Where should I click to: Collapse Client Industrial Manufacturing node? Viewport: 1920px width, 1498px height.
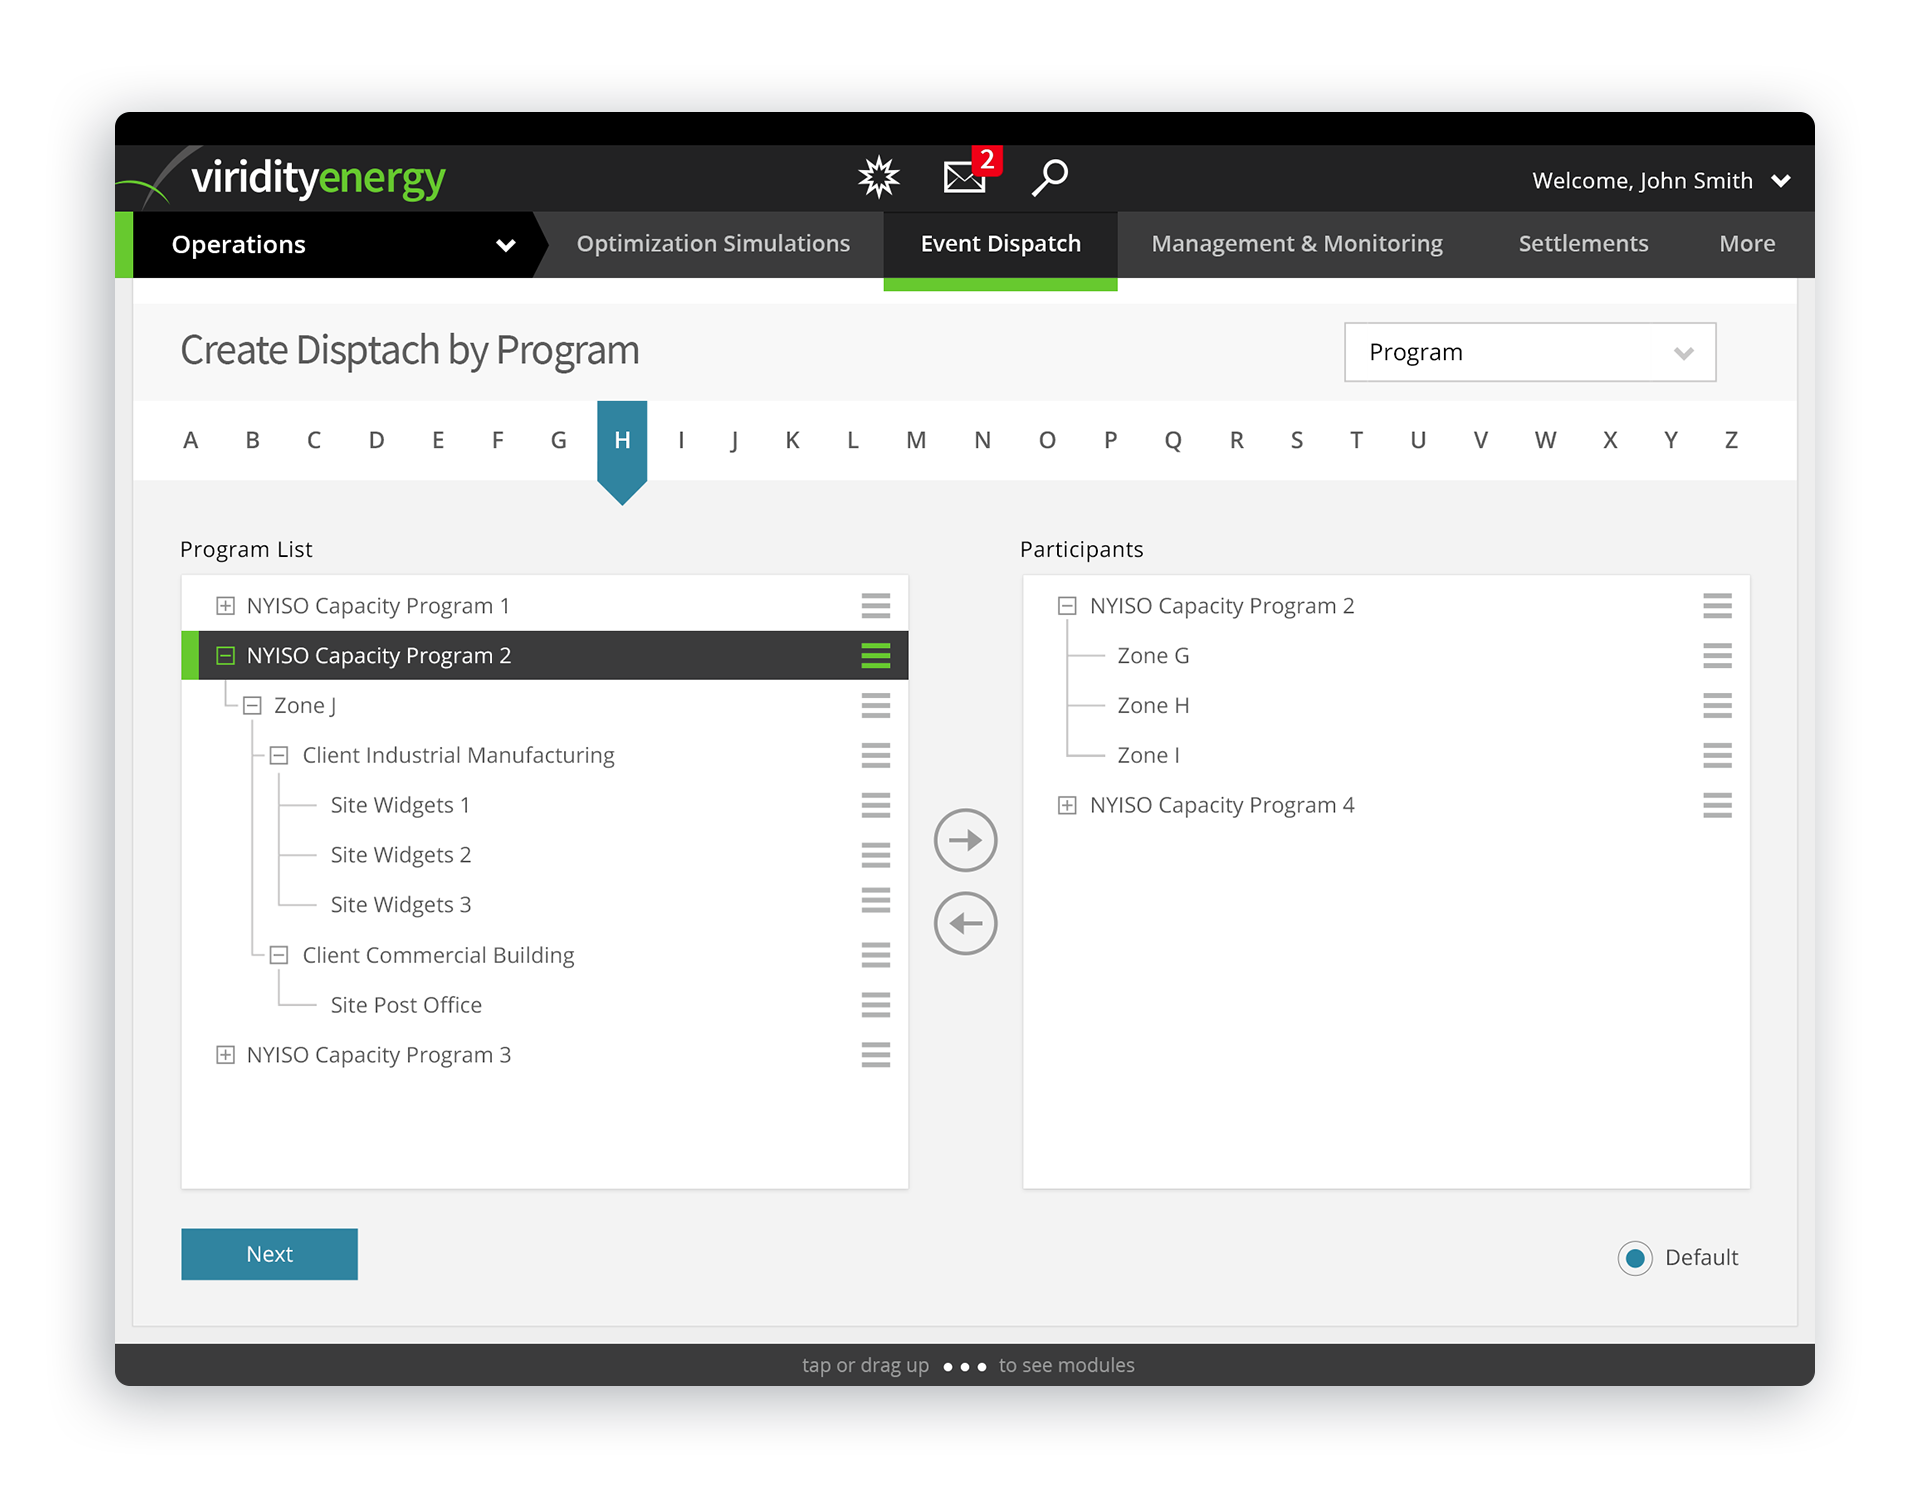tap(279, 756)
